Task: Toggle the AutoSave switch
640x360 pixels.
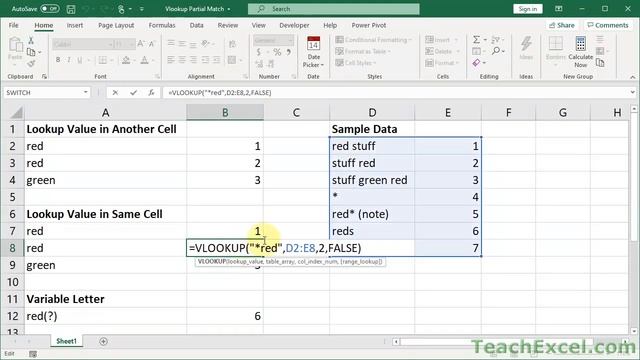Action: point(49,9)
